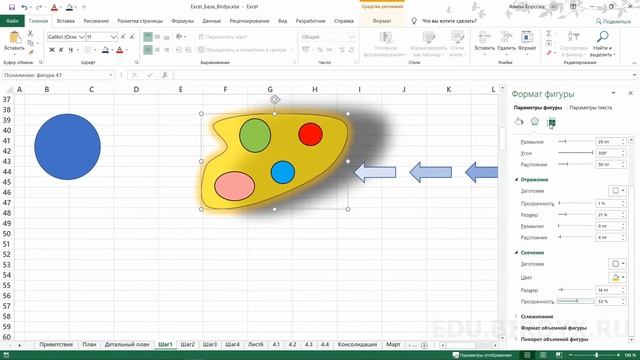Switch to sheet tab Шаг2
Screen dimensions: 640x360
(x=187, y=344)
